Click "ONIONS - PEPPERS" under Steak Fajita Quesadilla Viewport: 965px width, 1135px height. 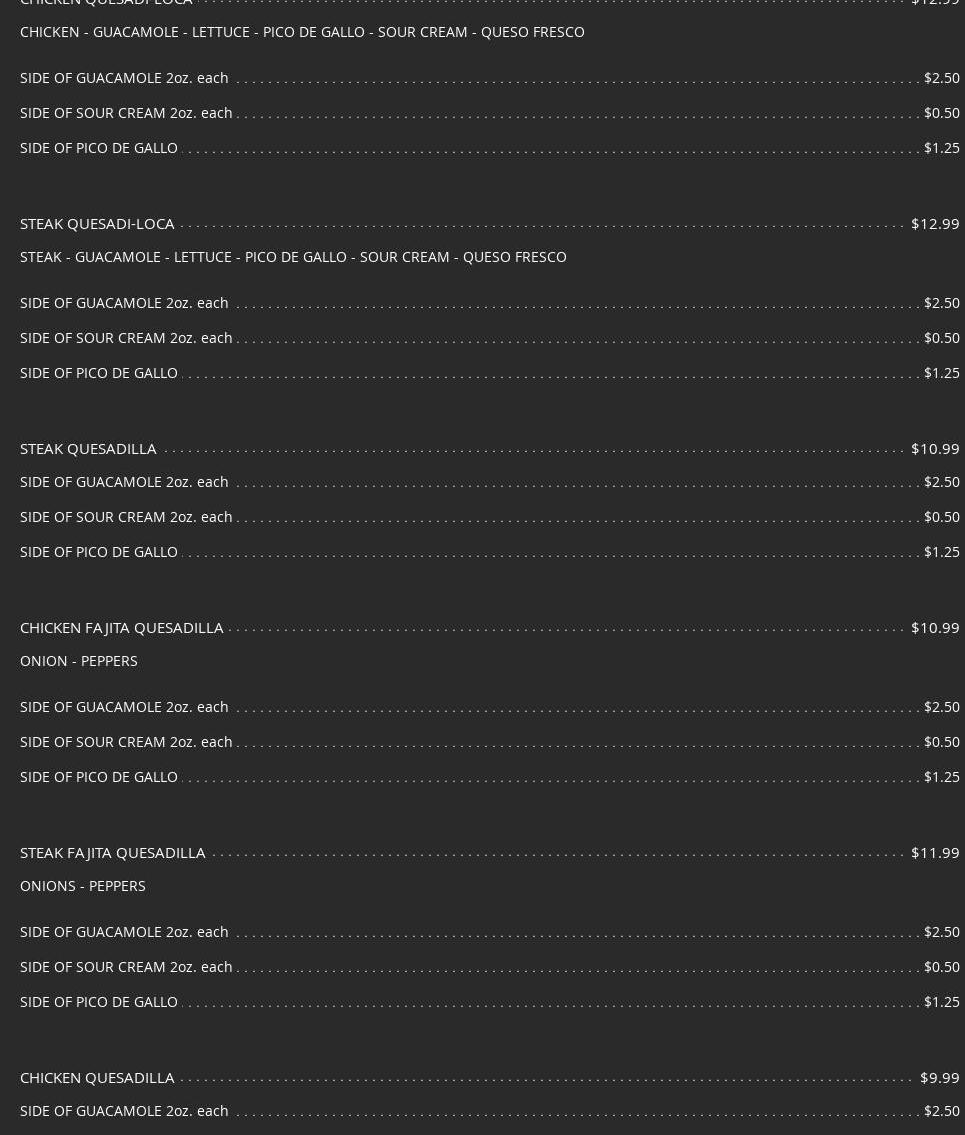(83, 886)
